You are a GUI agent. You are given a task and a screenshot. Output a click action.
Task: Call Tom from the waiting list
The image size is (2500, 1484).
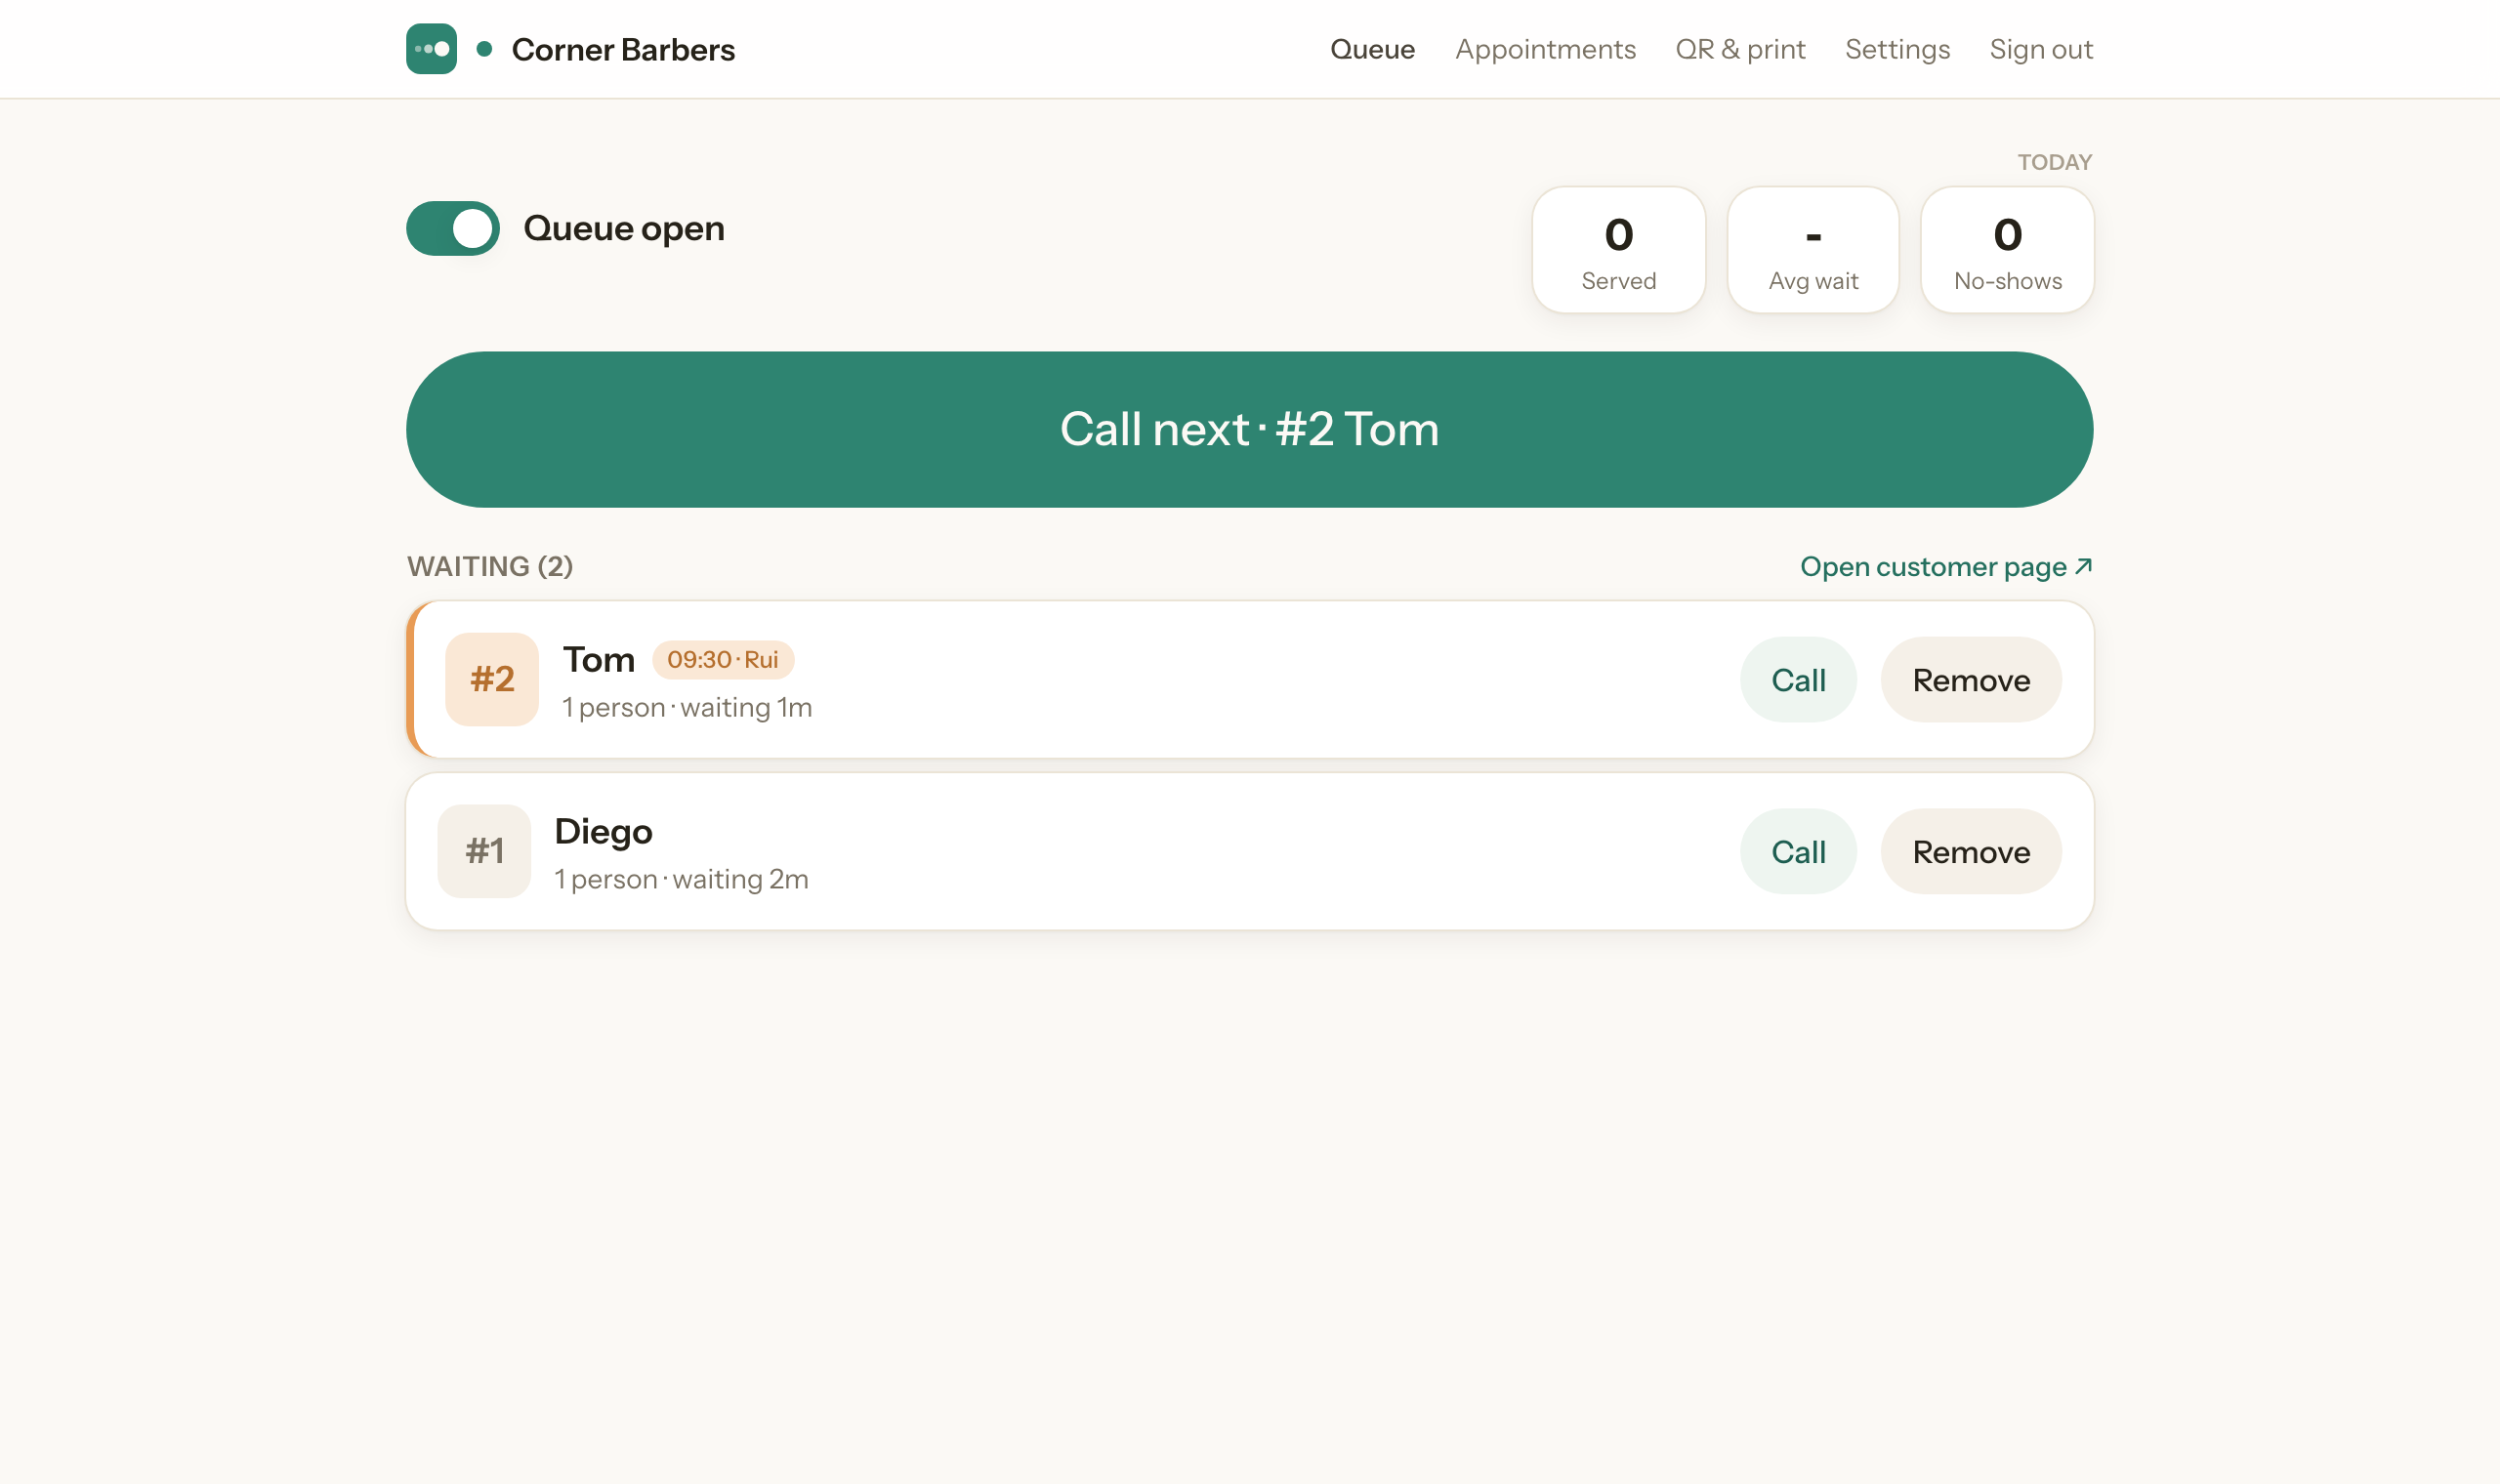click(1798, 680)
